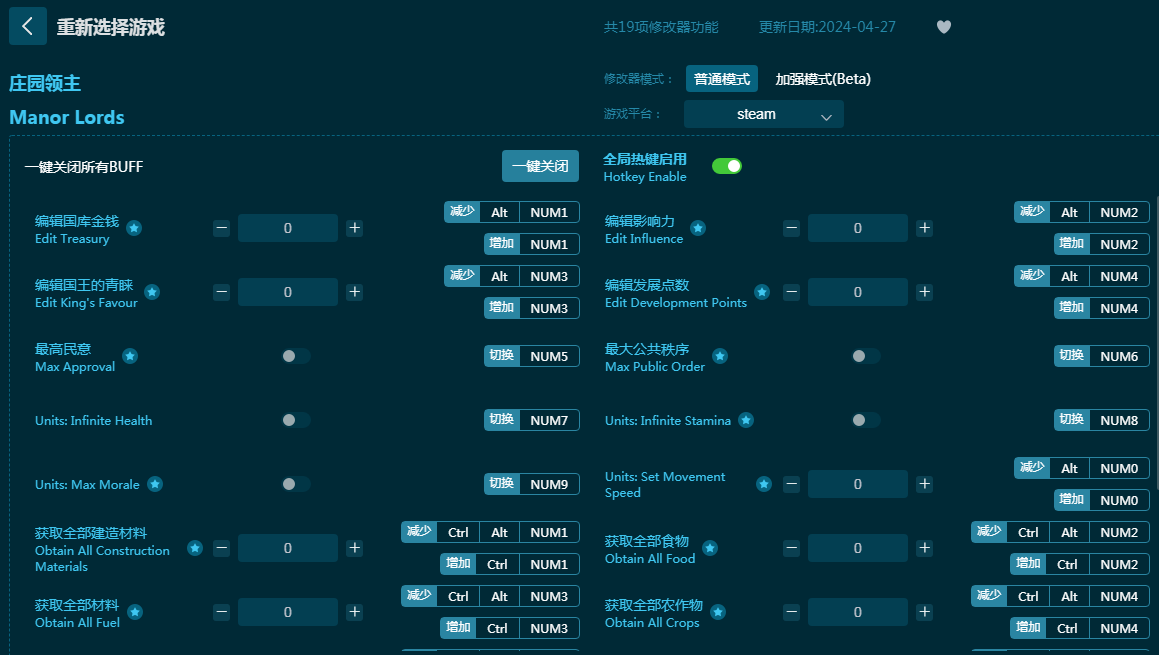Viewport: 1159px width, 655px height.
Task: Decrease Units: Set Movement Speed with minus
Action: pos(792,484)
